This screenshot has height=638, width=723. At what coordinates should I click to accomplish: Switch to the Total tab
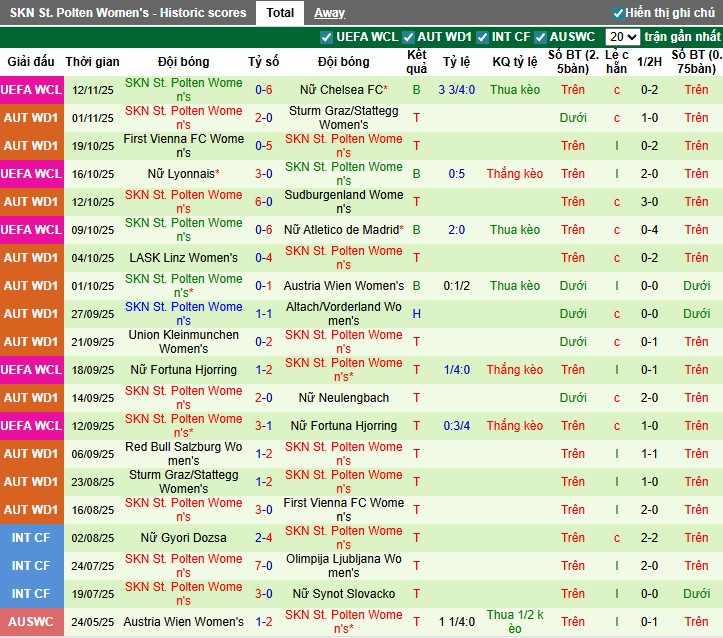click(x=280, y=13)
